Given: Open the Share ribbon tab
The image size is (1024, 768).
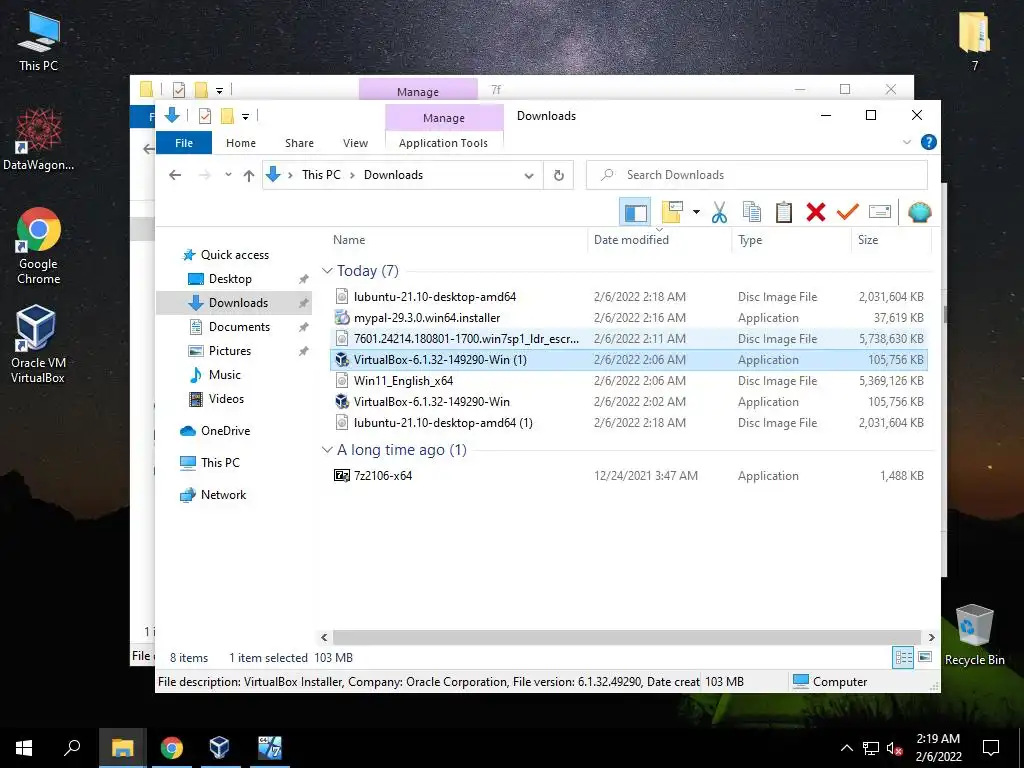Looking at the screenshot, I should tap(299, 142).
